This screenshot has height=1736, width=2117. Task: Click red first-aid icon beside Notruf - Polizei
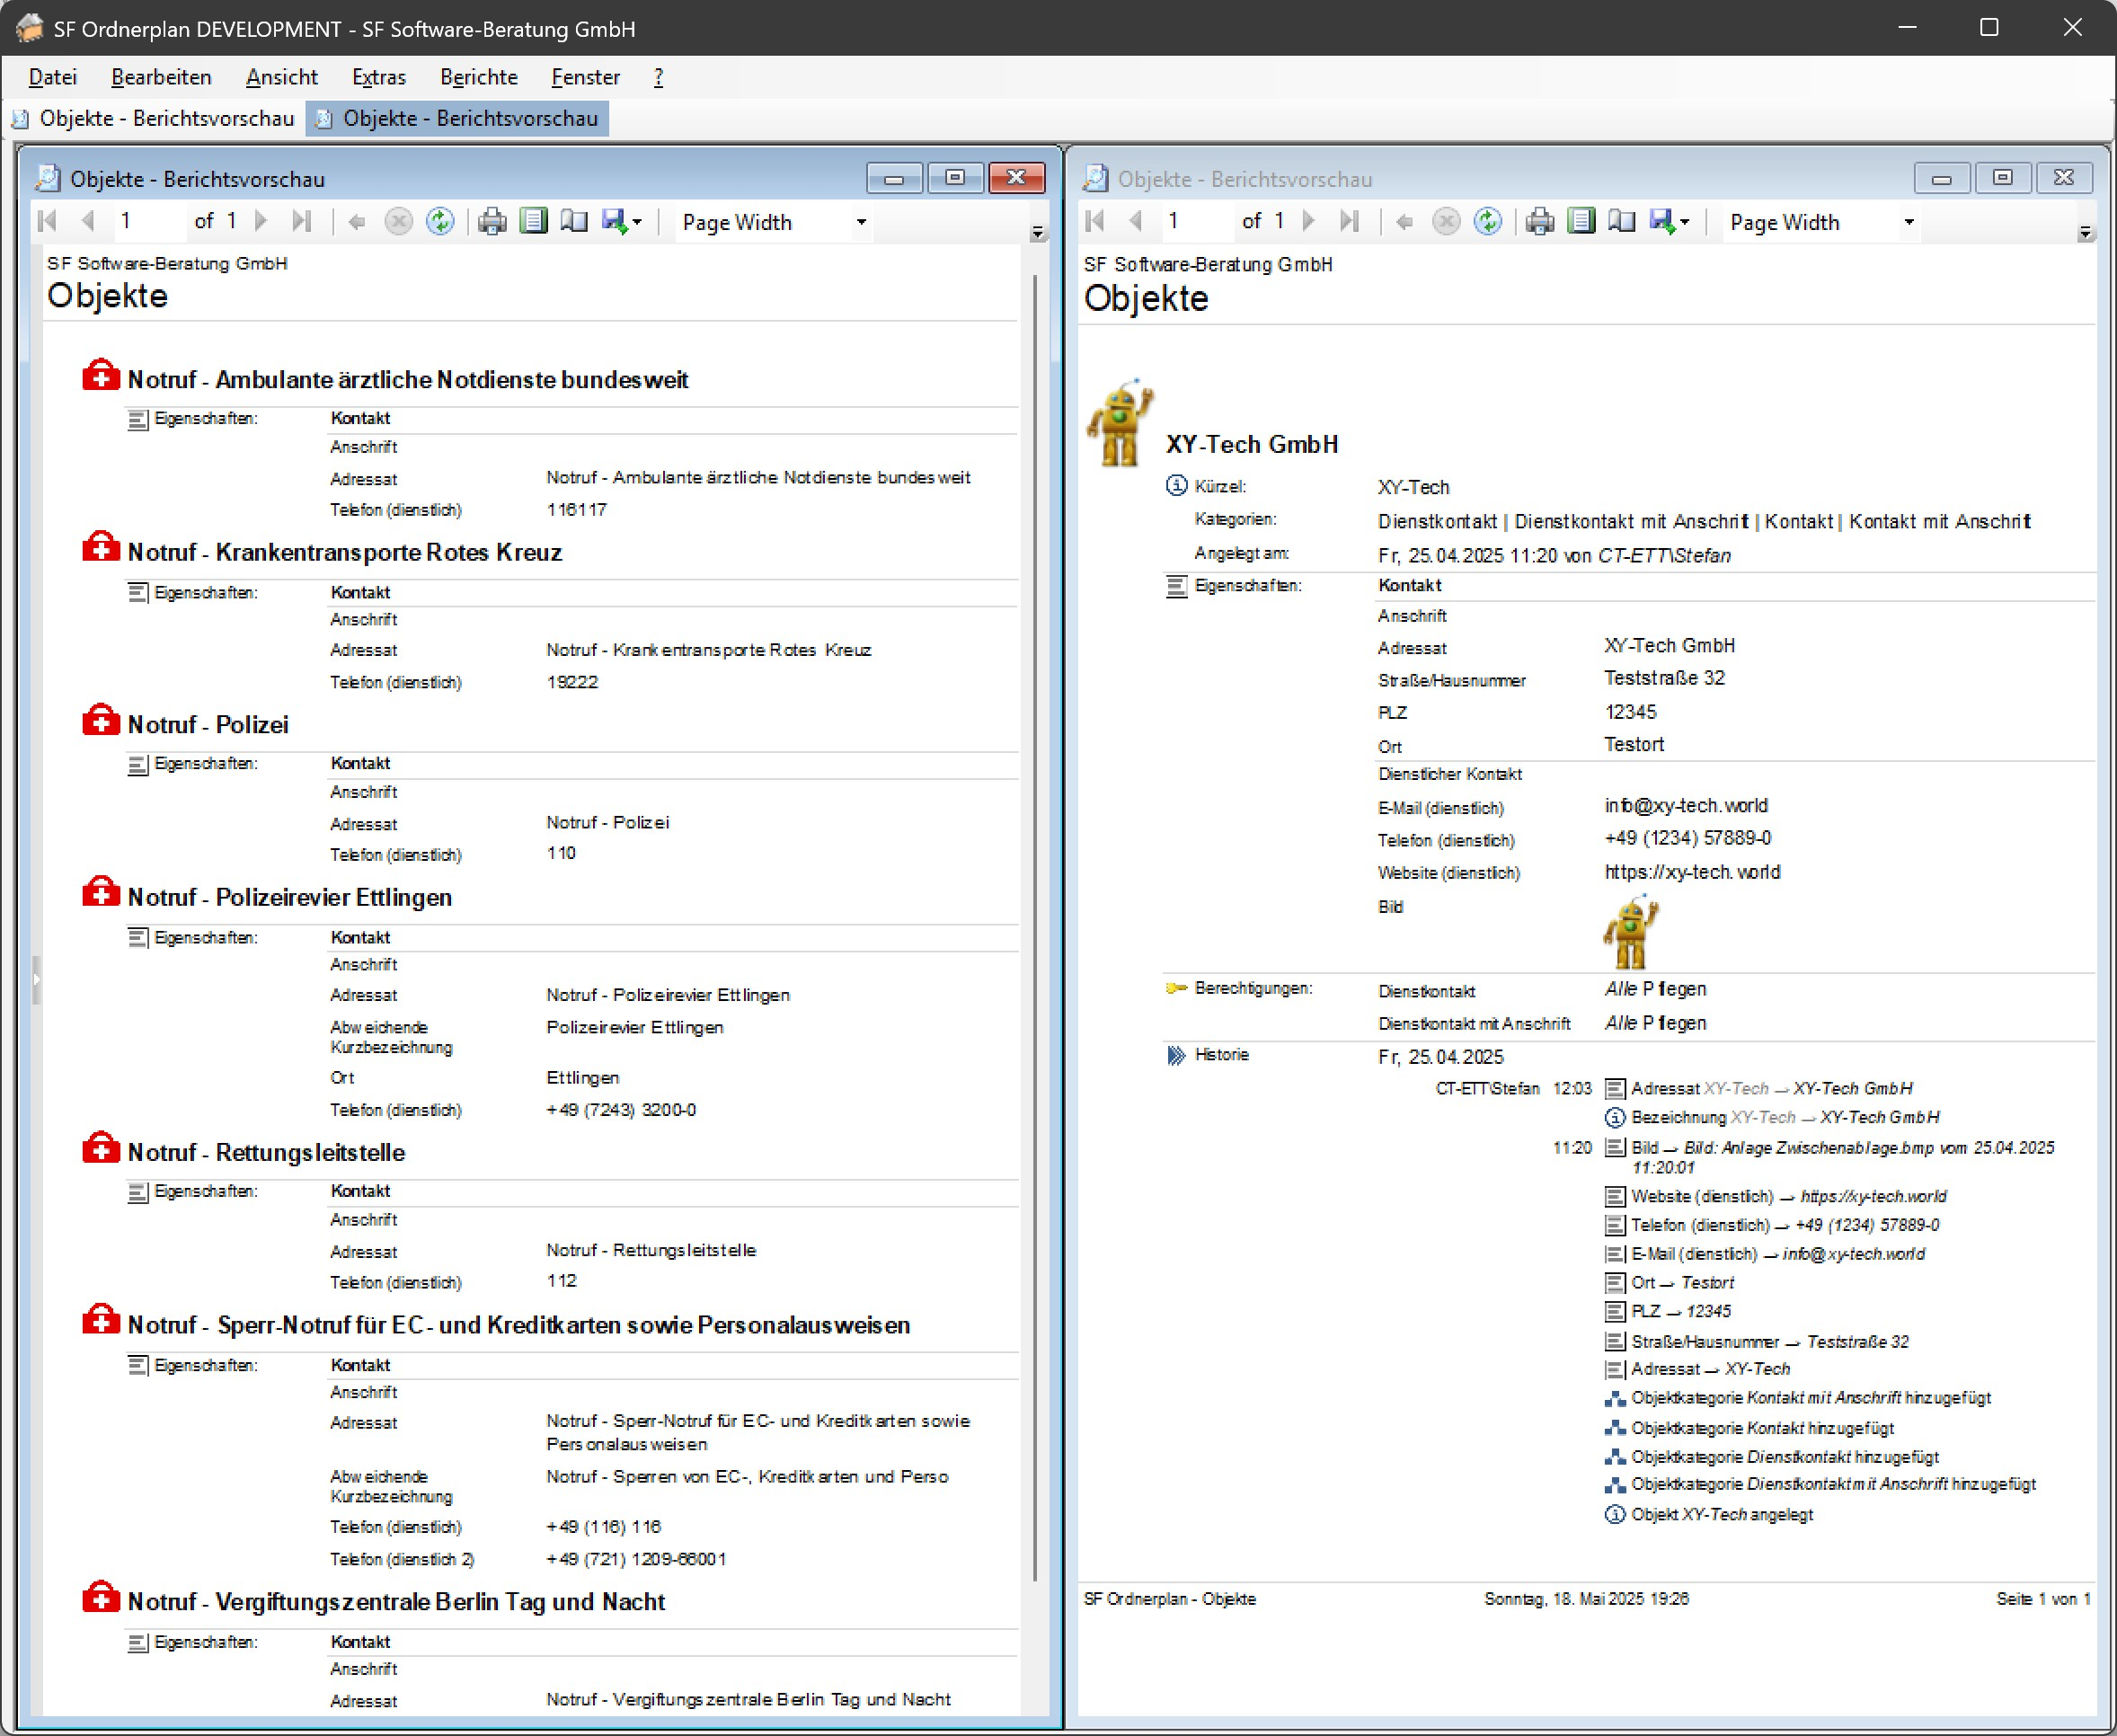tap(100, 721)
